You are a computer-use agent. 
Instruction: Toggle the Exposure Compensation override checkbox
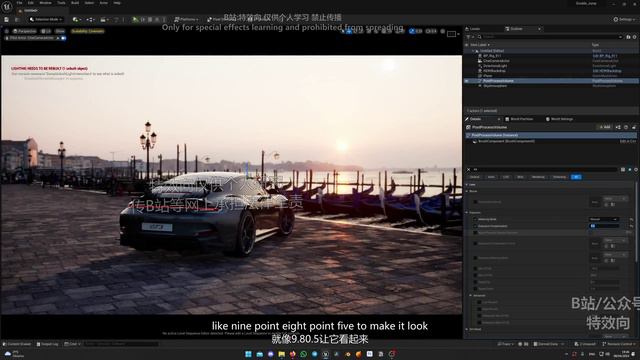475,226
